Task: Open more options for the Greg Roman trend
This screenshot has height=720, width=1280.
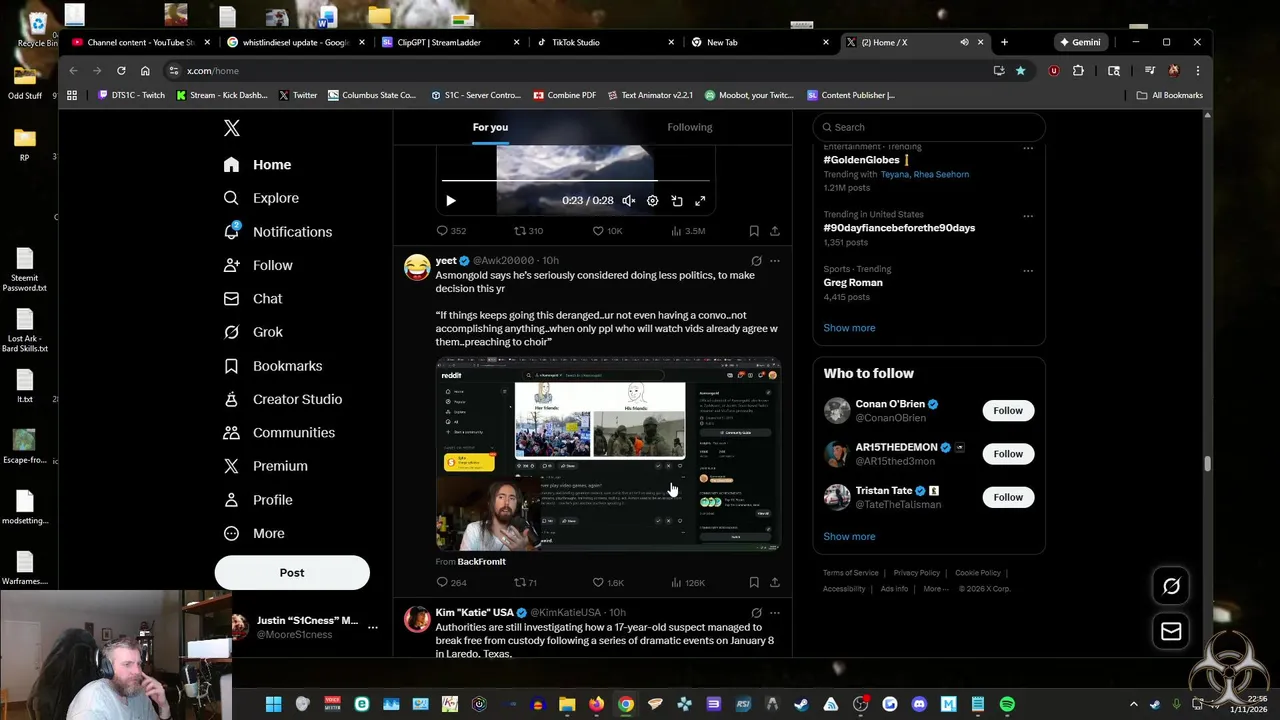Action: point(1027,269)
